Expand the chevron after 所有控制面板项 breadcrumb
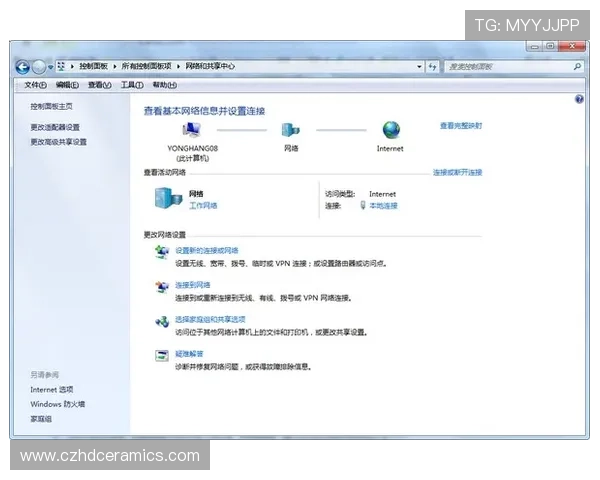The width and height of the screenshot is (600, 480). [x=178, y=67]
